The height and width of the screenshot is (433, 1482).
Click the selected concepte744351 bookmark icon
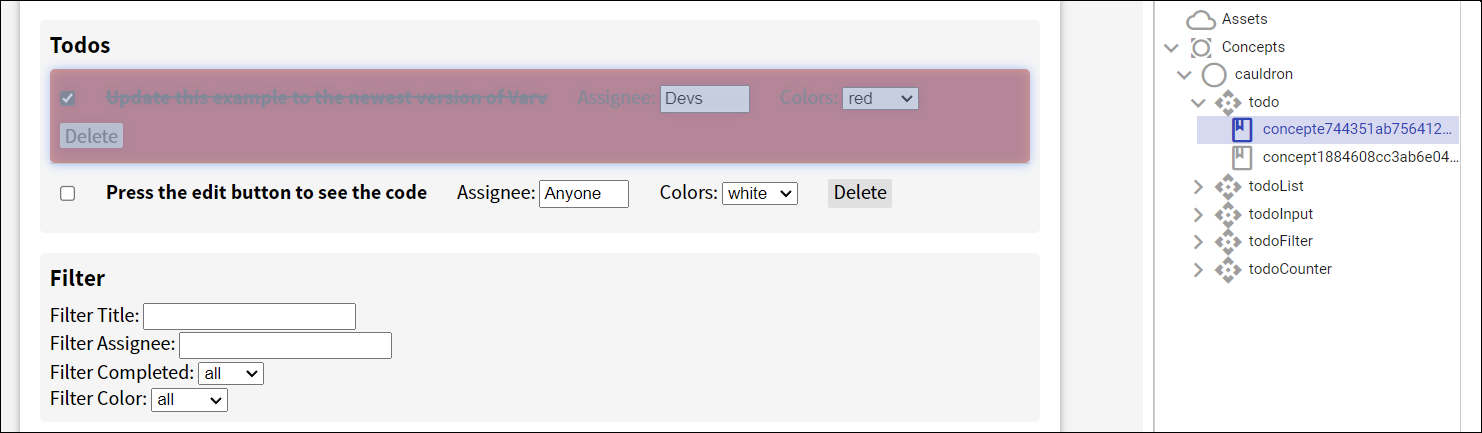point(1241,129)
